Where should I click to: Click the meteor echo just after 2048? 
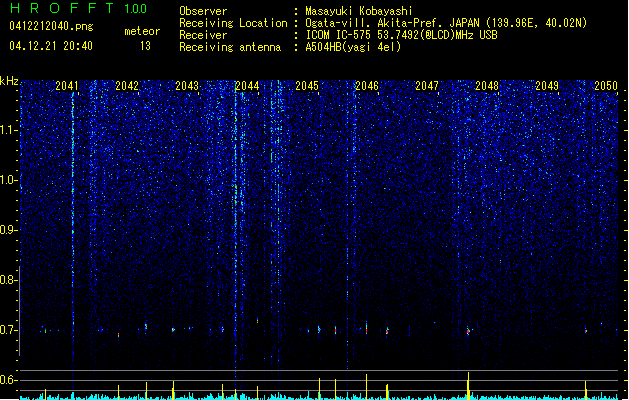coord(468,331)
